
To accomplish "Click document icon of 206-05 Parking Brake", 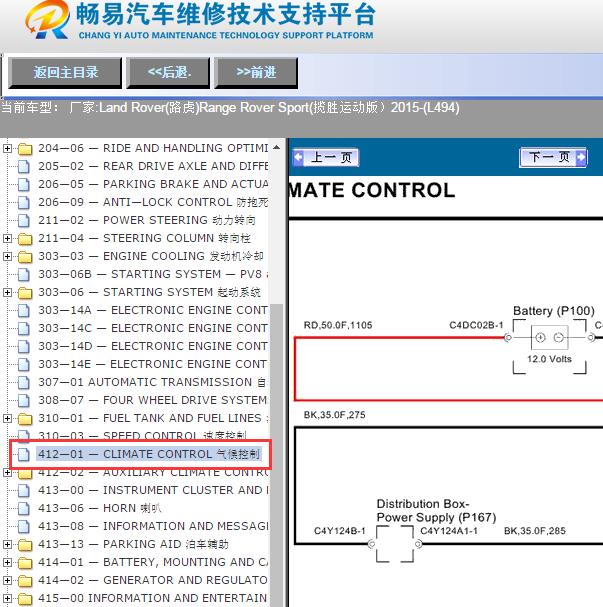I will click(x=24, y=185).
